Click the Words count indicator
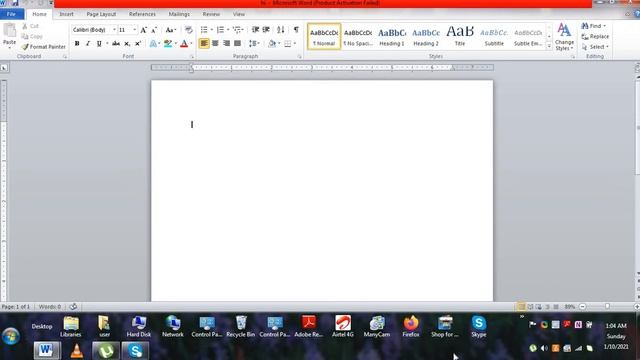 tap(50, 307)
